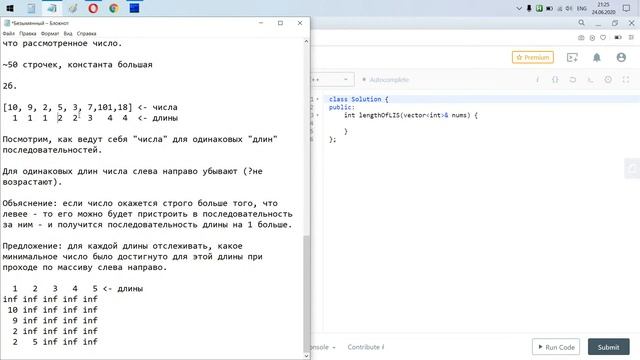Click the browser heart bookmark icon
This screenshot has height=360, width=640.
click(603, 38)
